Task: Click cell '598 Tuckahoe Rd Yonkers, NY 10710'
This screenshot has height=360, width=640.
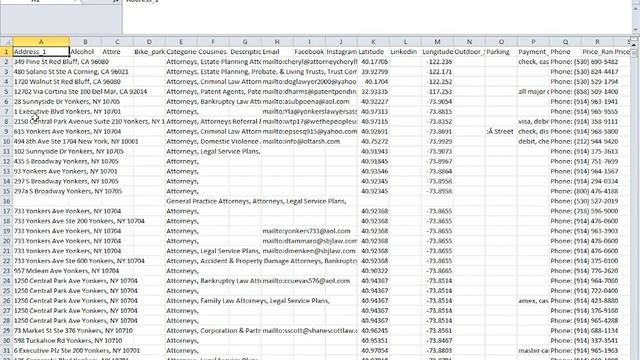Action: coord(41,340)
